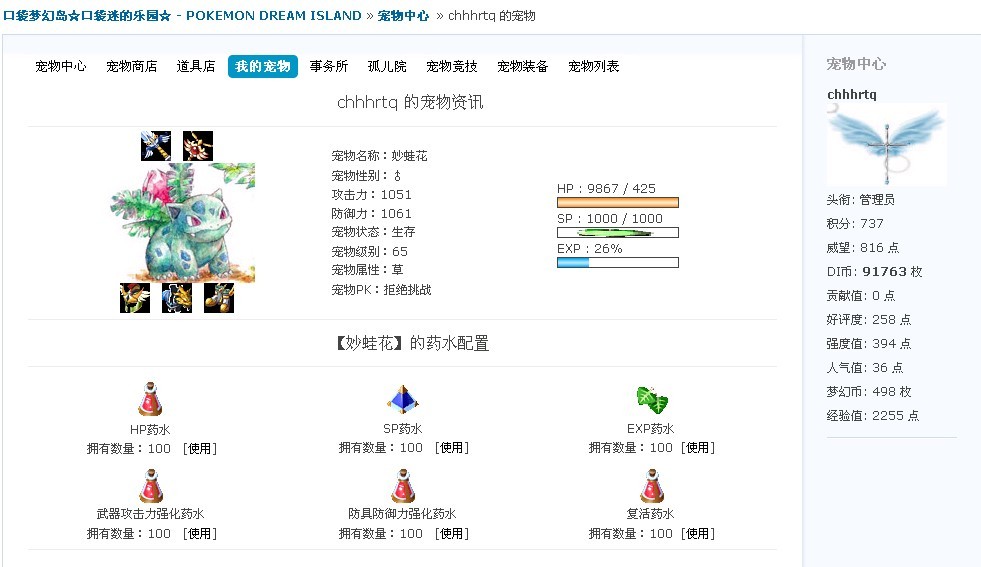
Task: Click the 武器攻击力强化药水 potion icon
Action: [x=151, y=486]
